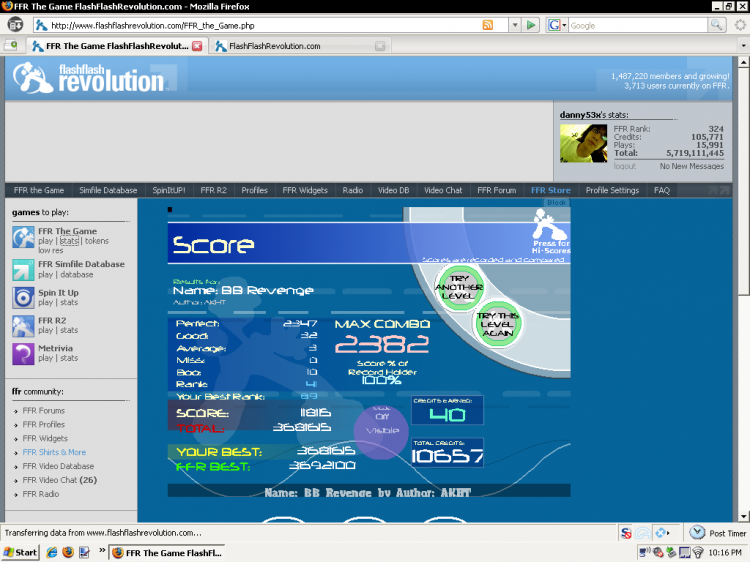Image resolution: width=750 pixels, height=562 pixels.
Task: Expand the quick launch overflow chevron
Action: (102, 551)
